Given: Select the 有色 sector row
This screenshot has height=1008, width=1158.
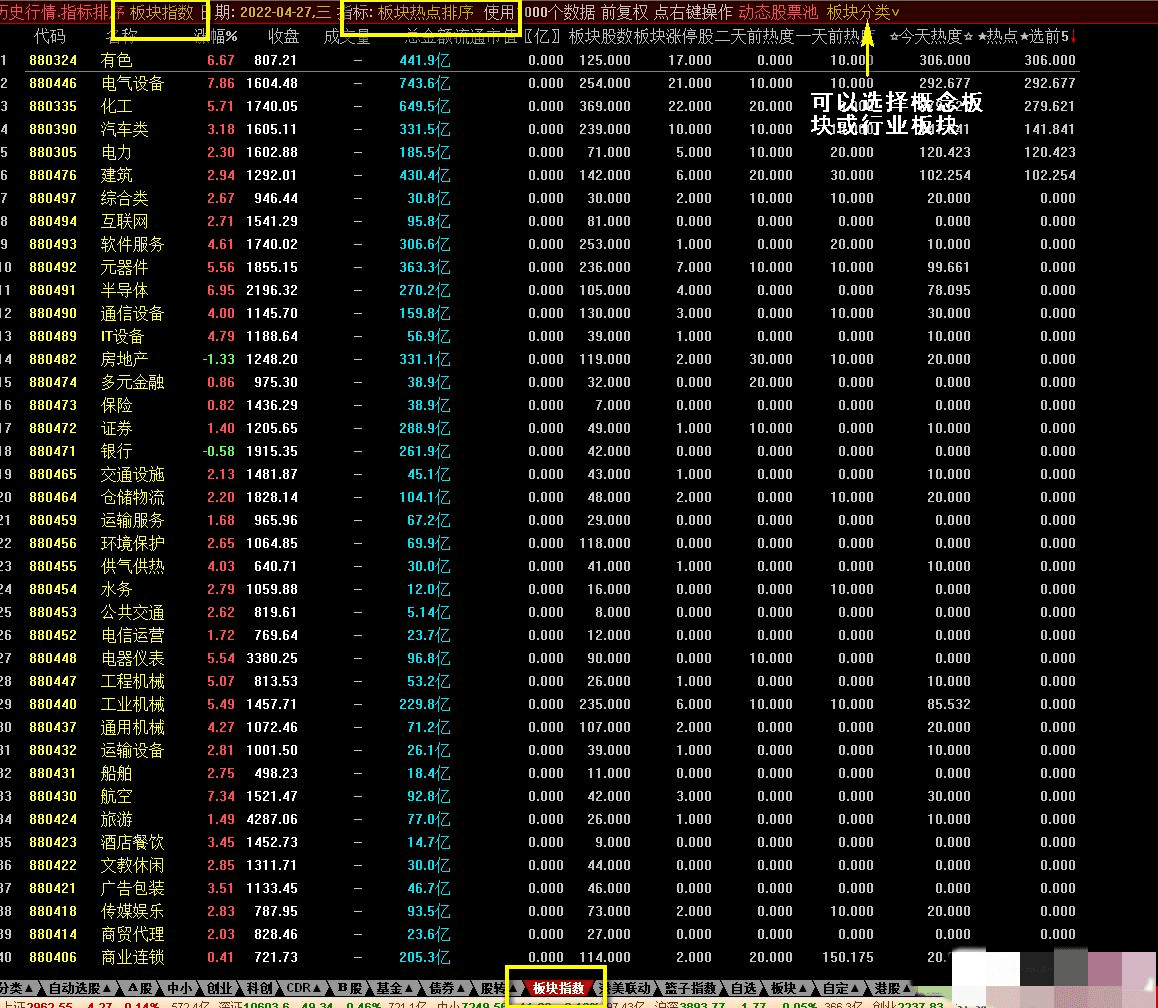Looking at the screenshot, I should [x=116, y=60].
